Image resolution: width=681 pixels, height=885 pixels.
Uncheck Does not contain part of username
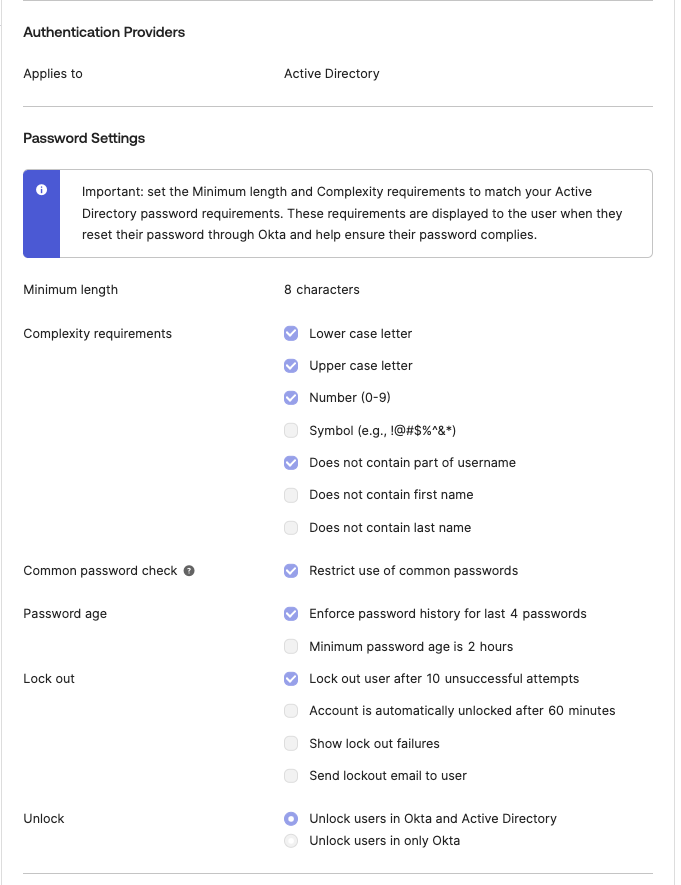pyautogui.click(x=290, y=462)
